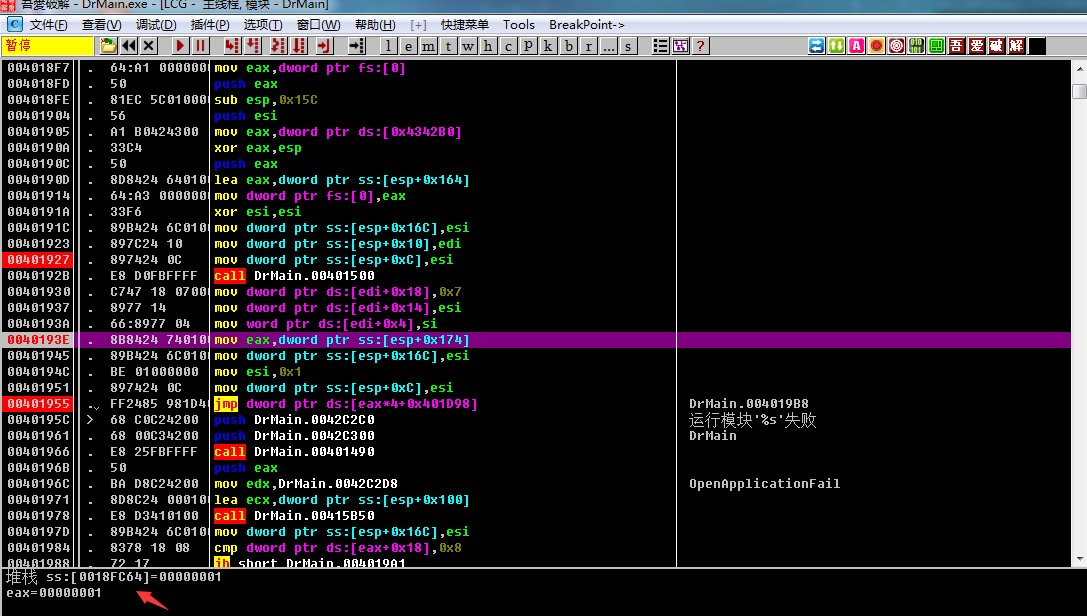The height and width of the screenshot is (616, 1087).
Task: Click the Step Over toolbar icon
Action: click(253, 46)
